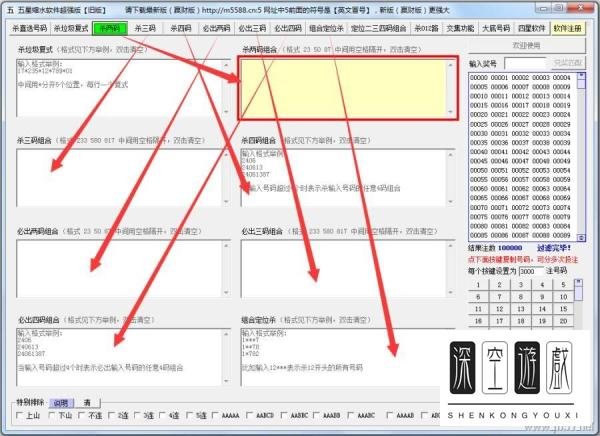
Task: Open the 杀三码 tab
Action: (x=148, y=29)
